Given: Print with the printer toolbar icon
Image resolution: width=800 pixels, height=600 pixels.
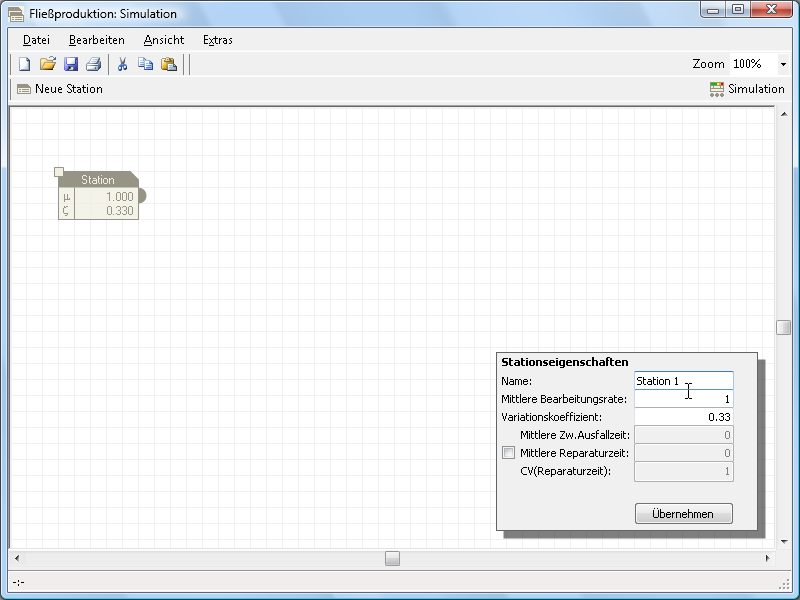Looking at the screenshot, I should 93,64.
